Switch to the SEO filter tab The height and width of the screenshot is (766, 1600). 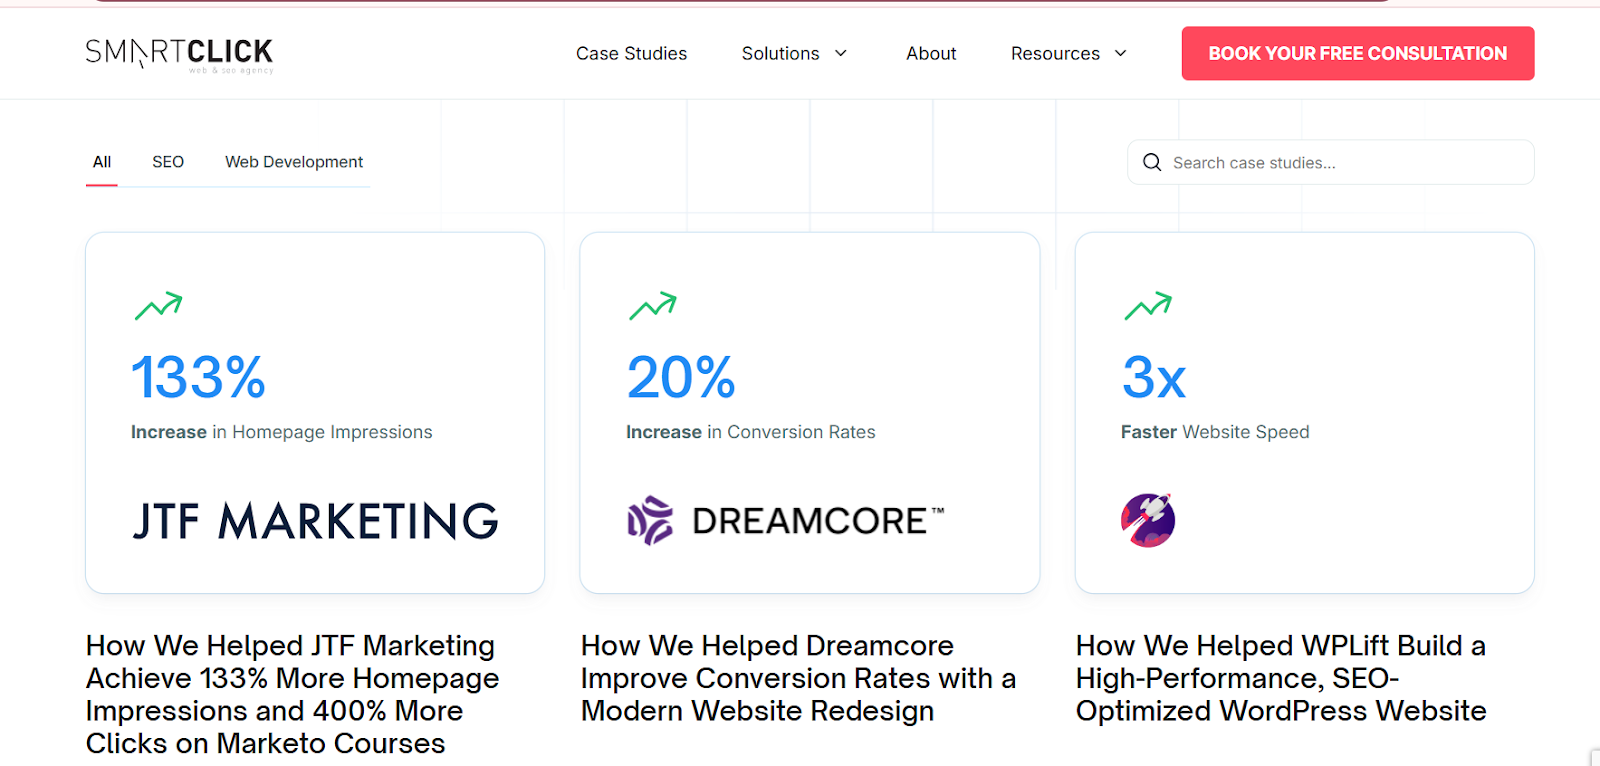coord(167,161)
